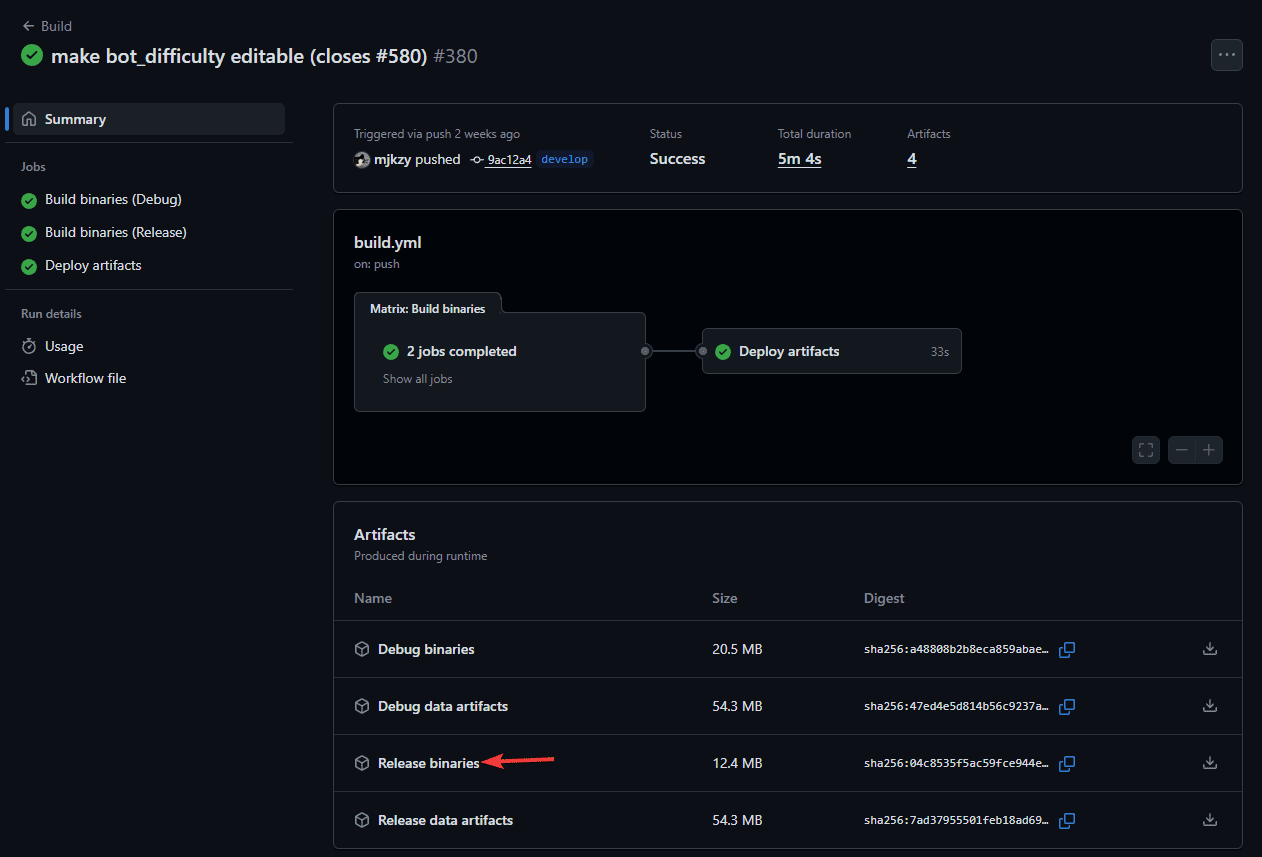The width and height of the screenshot is (1262, 857).
Task: Copy the Release binaries digest
Action: [1066, 763]
